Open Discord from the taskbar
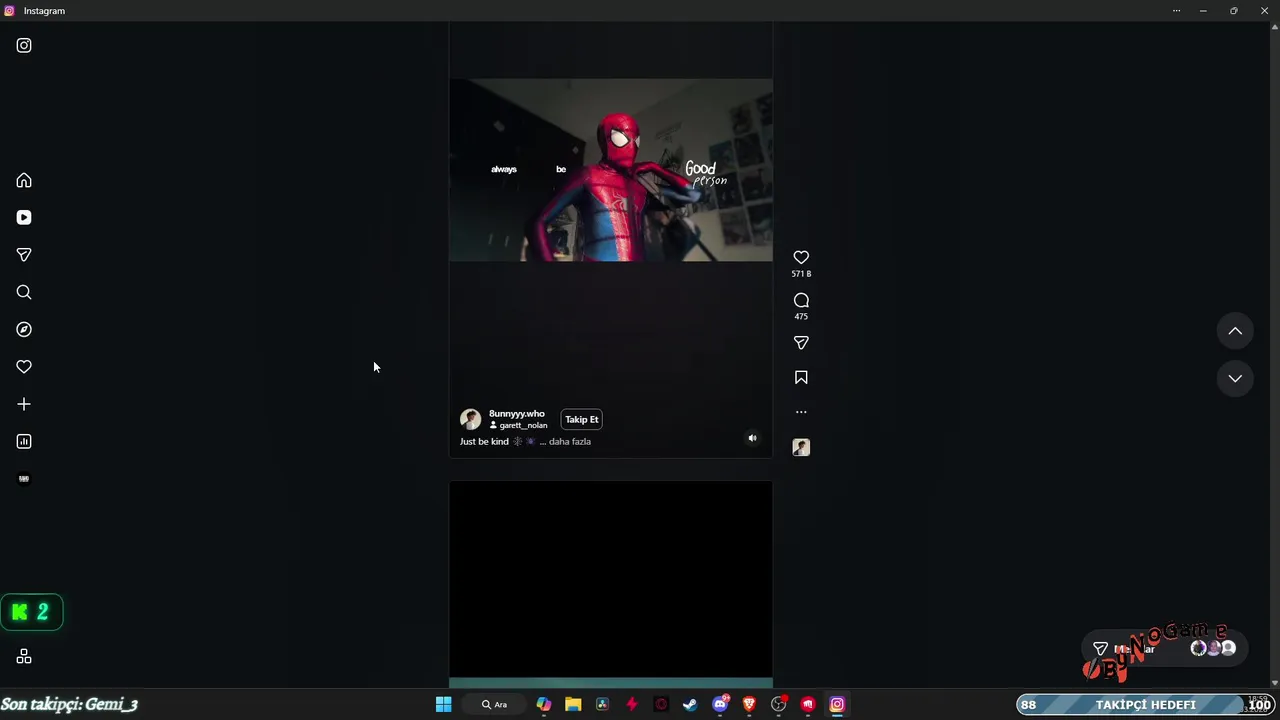The width and height of the screenshot is (1280, 720). (720, 704)
